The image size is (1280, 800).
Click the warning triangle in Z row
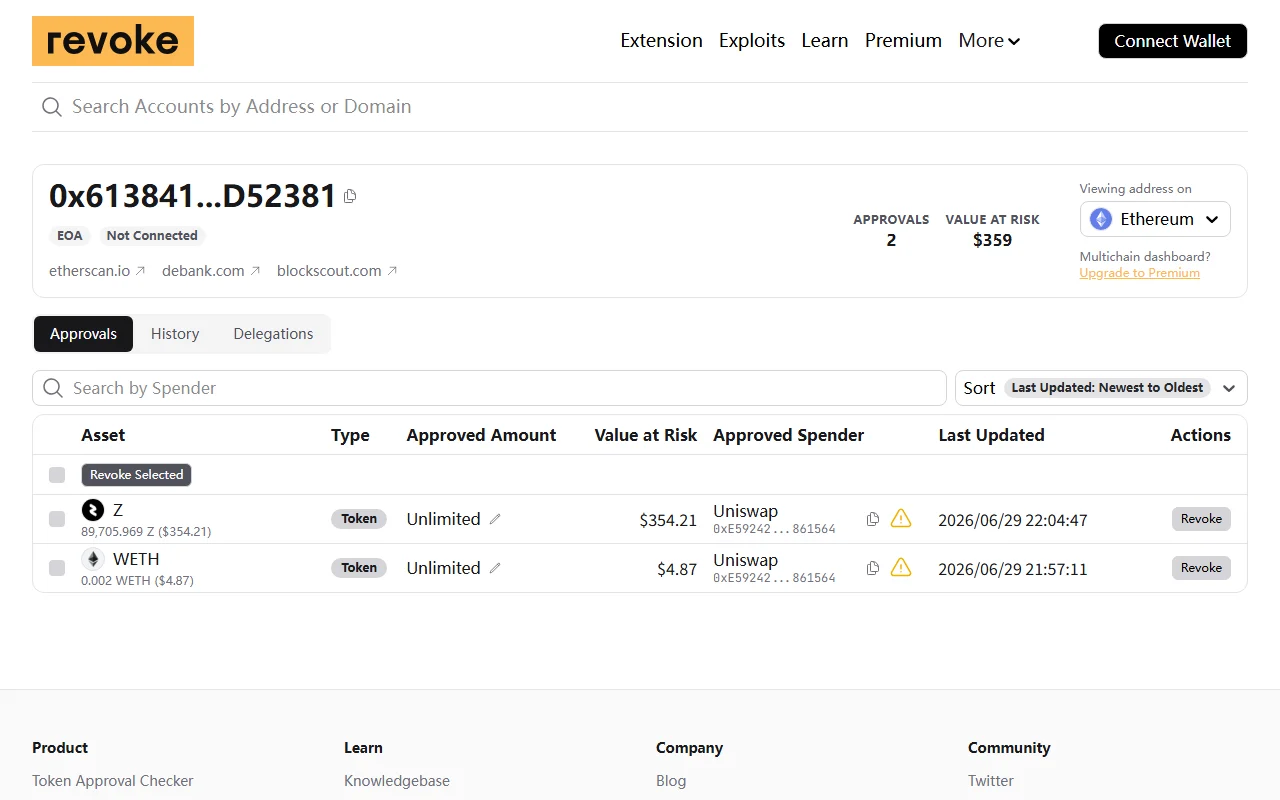(901, 518)
